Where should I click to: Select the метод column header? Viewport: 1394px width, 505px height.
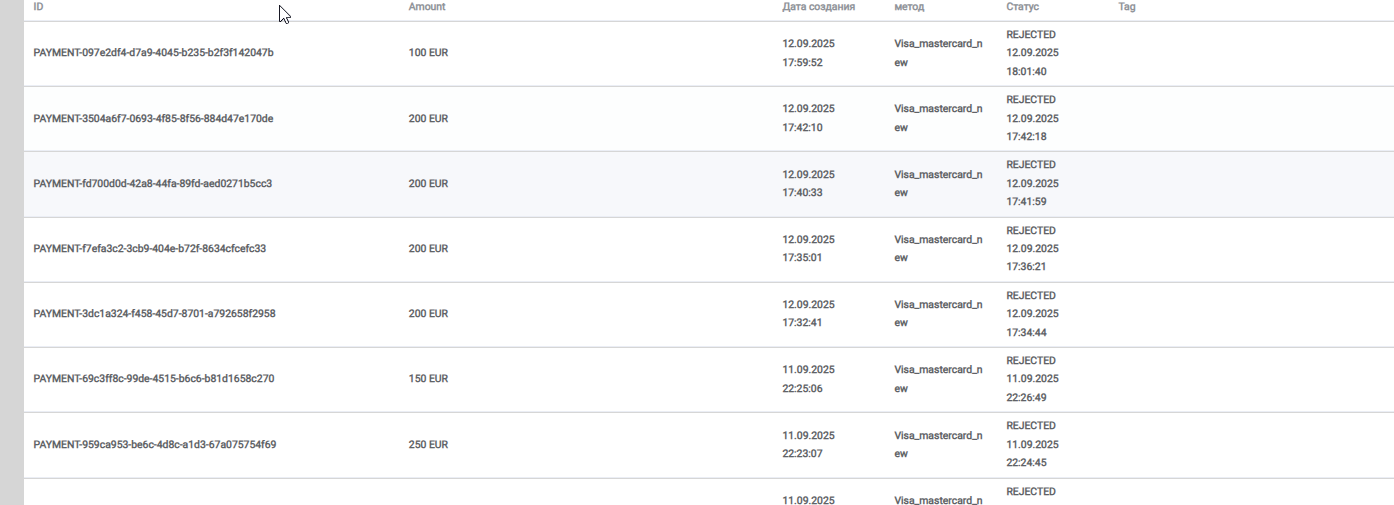pos(909,7)
